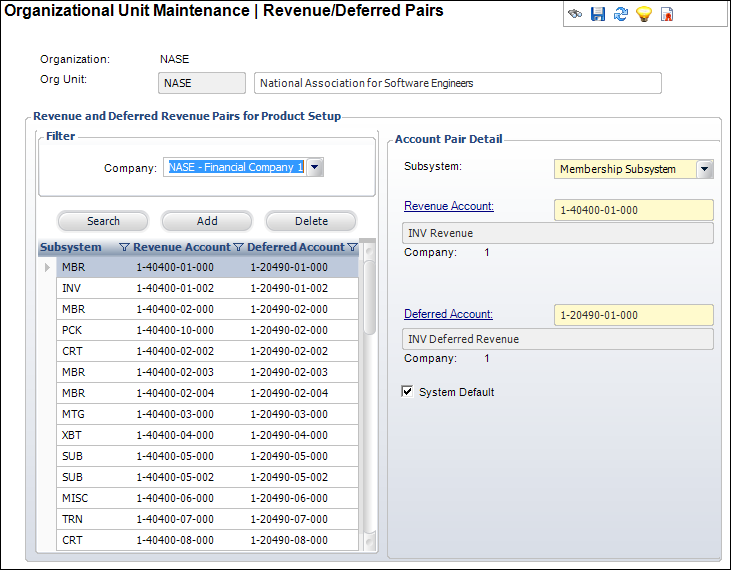731x570 pixels.
Task: Click the Subsystem column filter icon
Action: coord(124,247)
